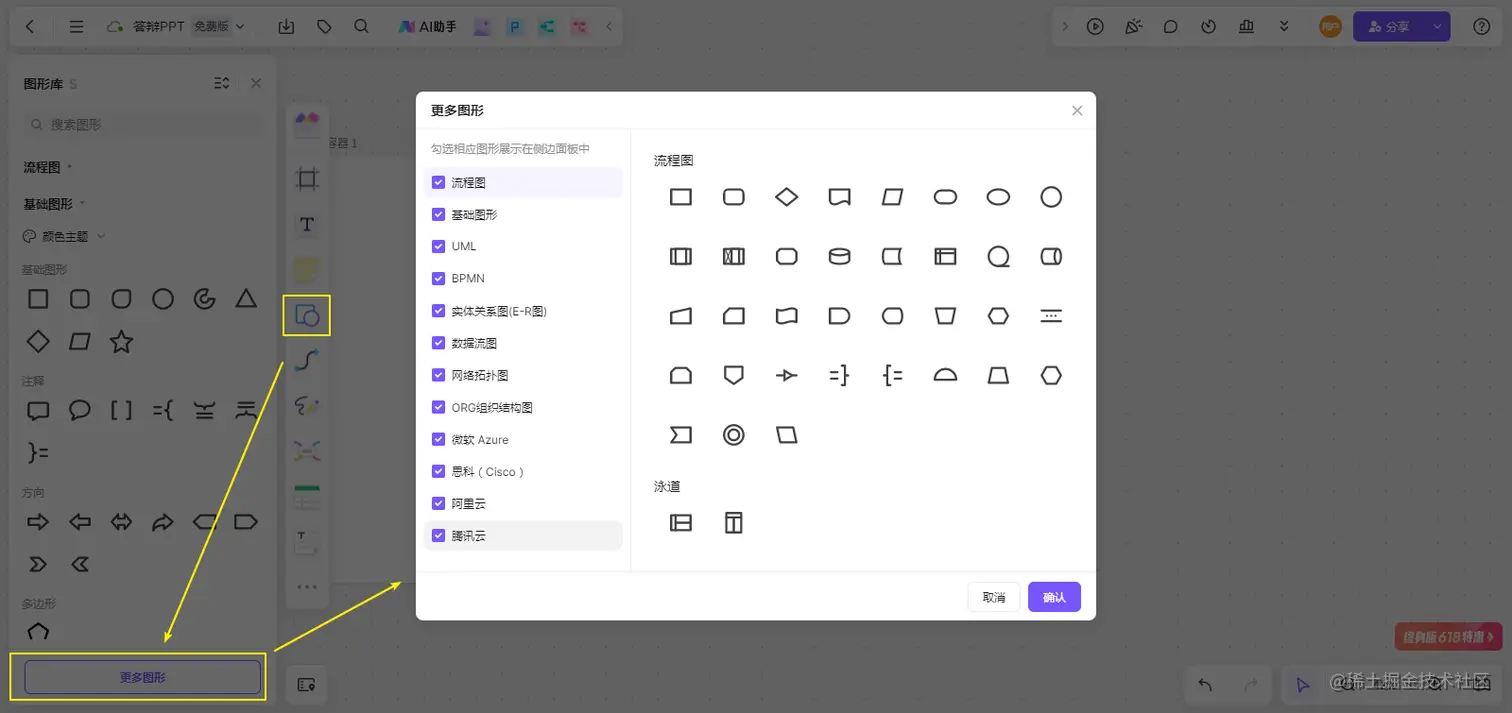Image resolution: width=1512 pixels, height=713 pixels.
Task: Select the right arrow shape in side panel
Action: [x=37, y=522]
